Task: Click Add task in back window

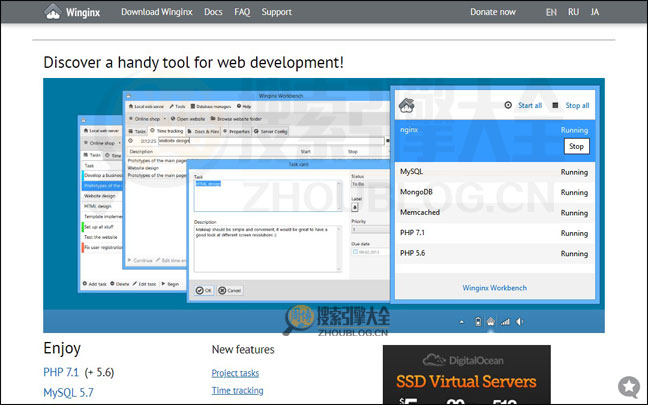Action: click(95, 284)
